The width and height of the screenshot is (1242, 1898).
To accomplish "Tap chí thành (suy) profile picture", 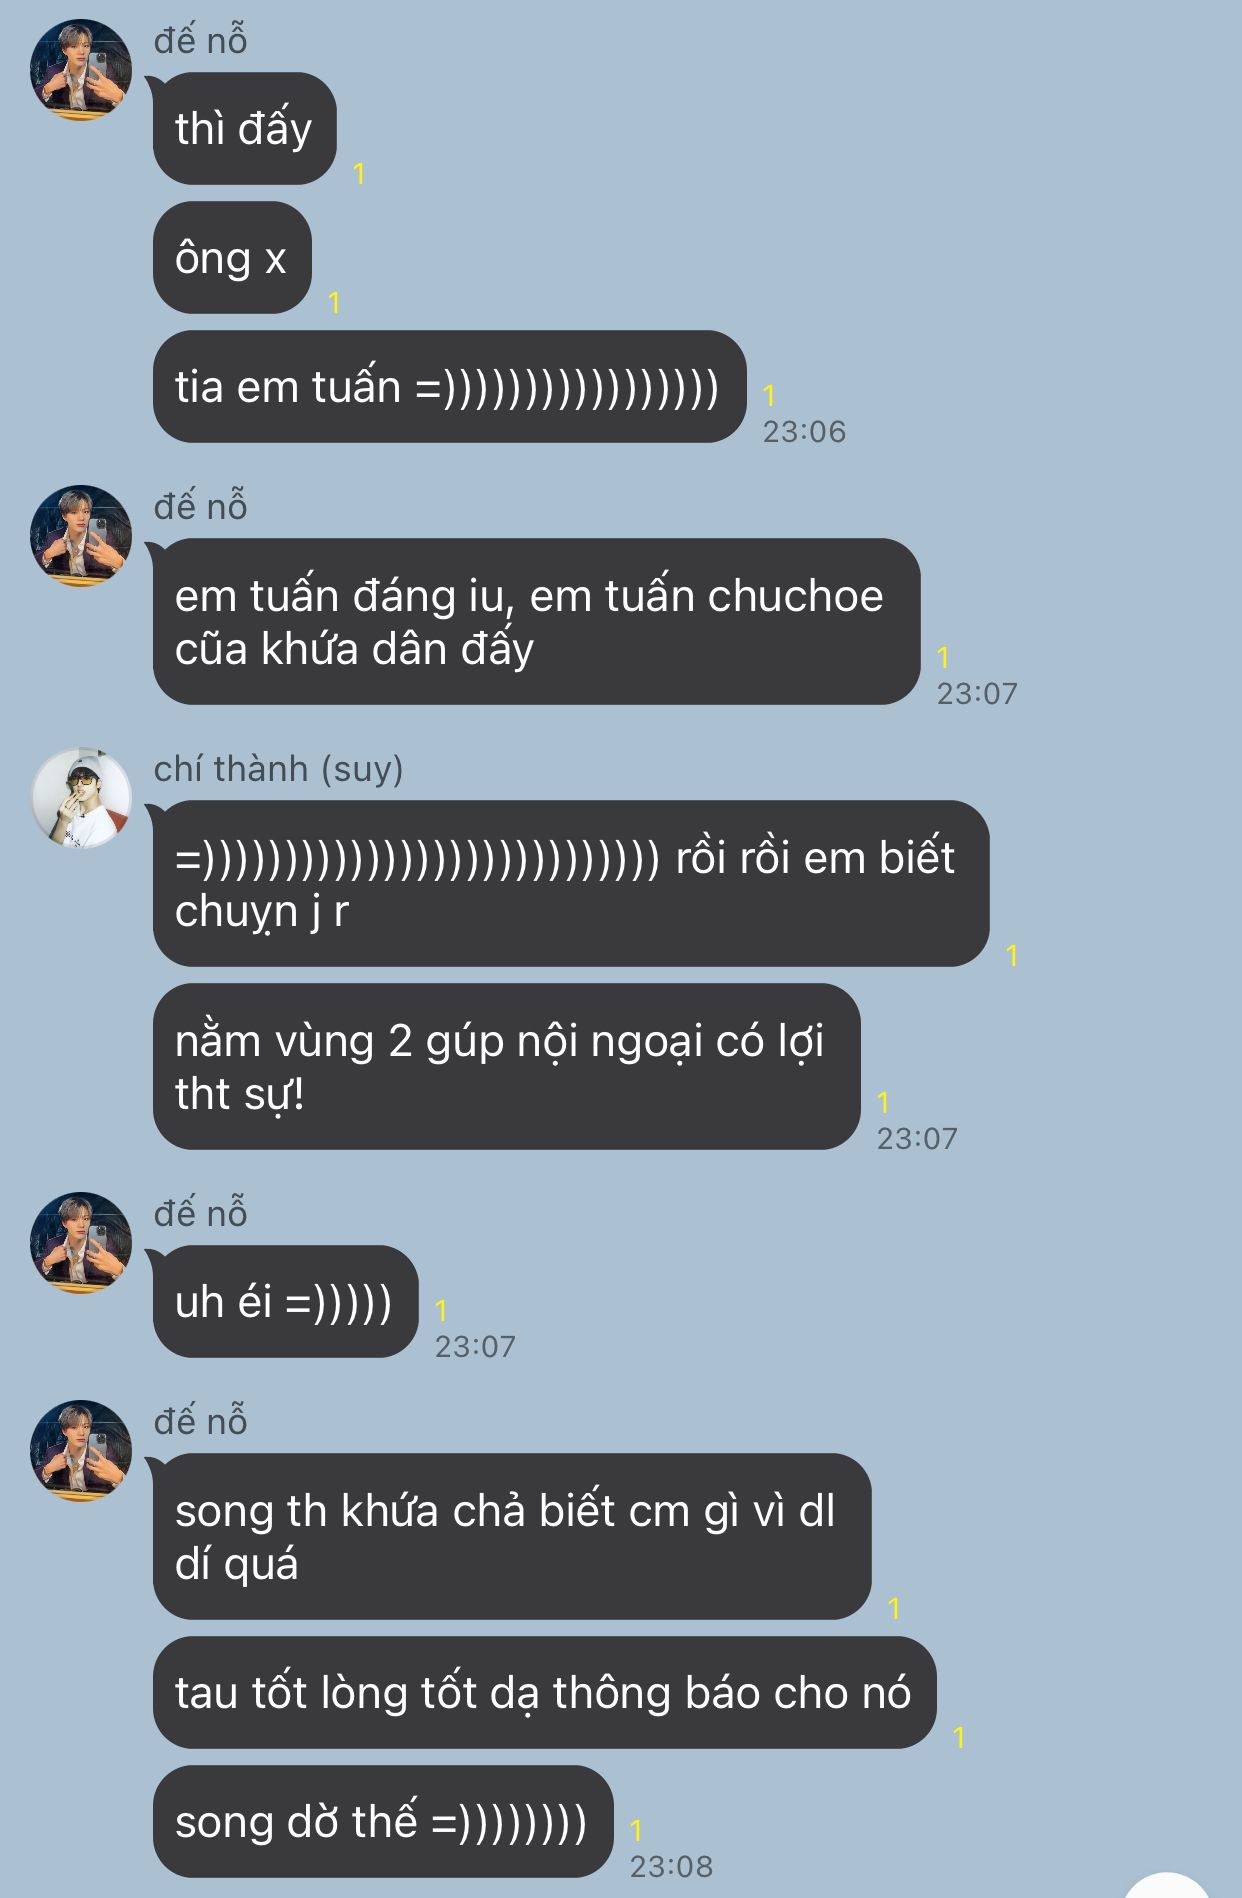I will [x=81, y=798].
